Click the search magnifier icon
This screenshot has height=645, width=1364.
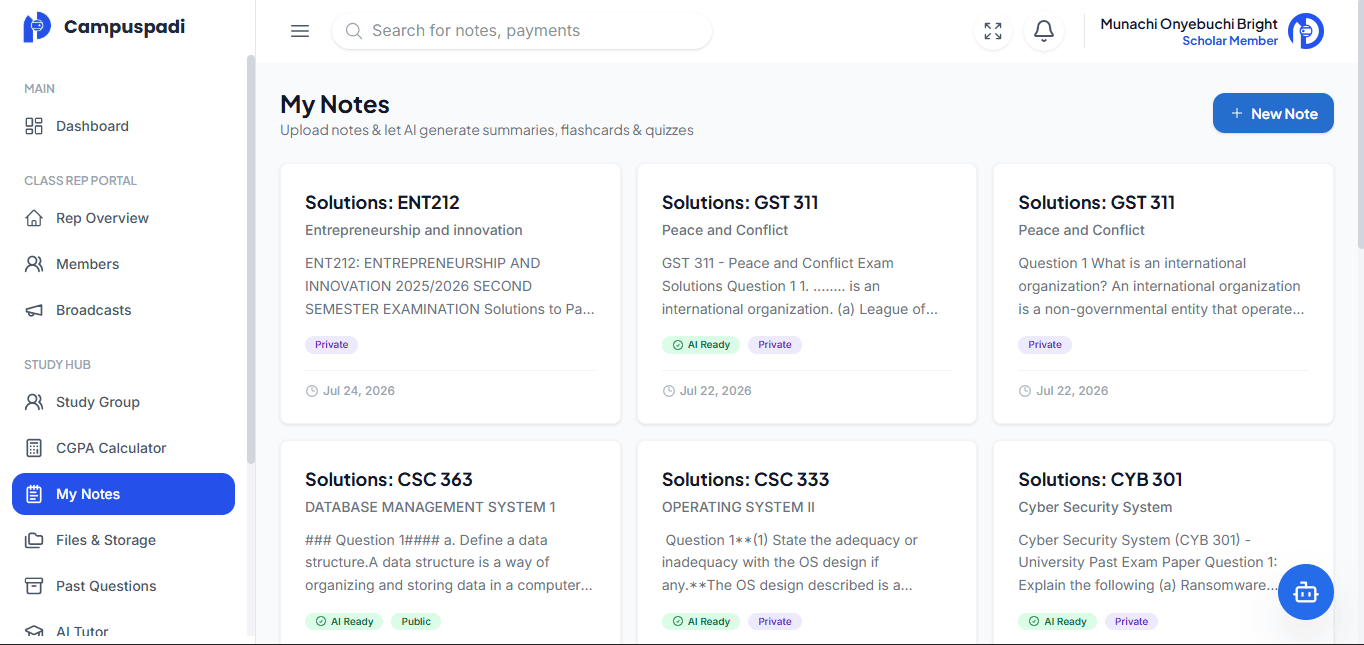[x=353, y=31]
